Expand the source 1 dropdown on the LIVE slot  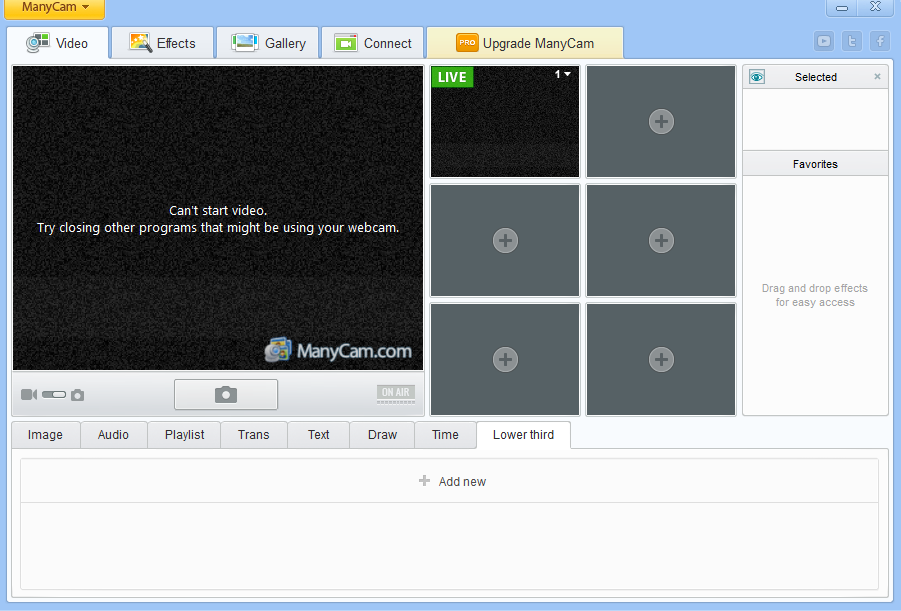pos(564,75)
